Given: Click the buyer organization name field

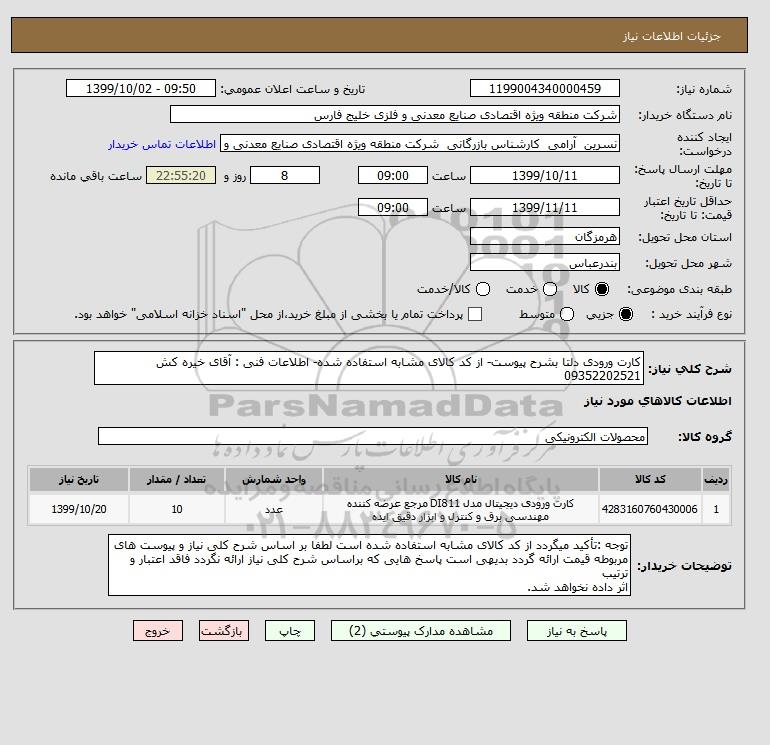Looking at the screenshot, I should (395, 114).
